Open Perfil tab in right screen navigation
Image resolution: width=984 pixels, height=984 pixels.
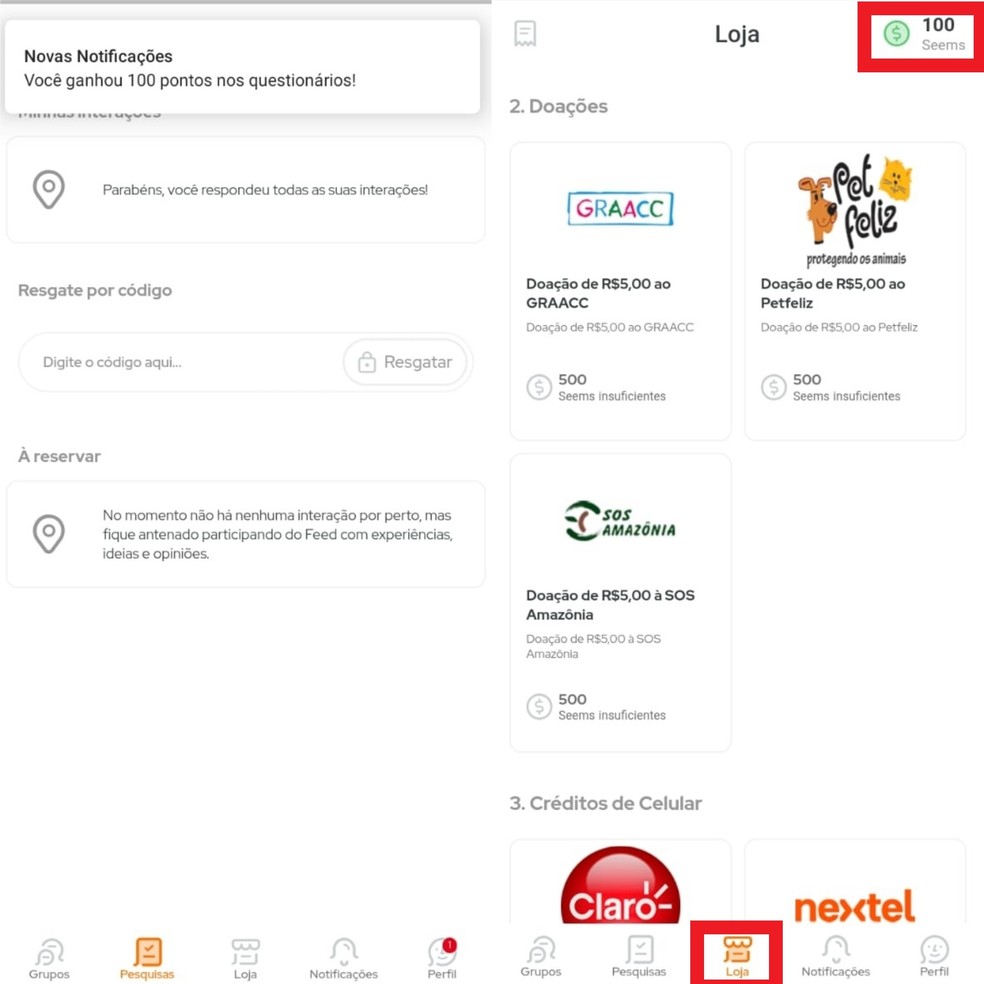click(x=934, y=957)
